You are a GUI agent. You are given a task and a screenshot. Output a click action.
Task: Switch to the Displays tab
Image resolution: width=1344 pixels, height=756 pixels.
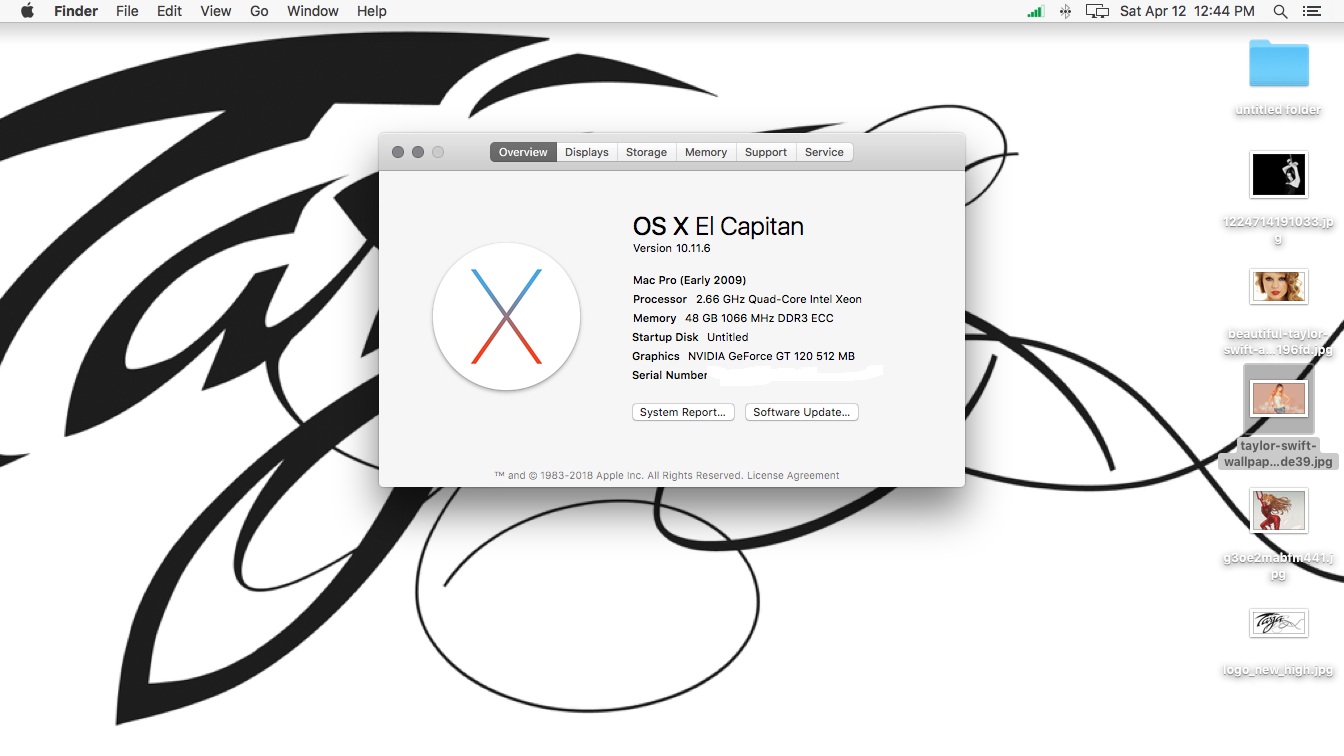coord(587,152)
